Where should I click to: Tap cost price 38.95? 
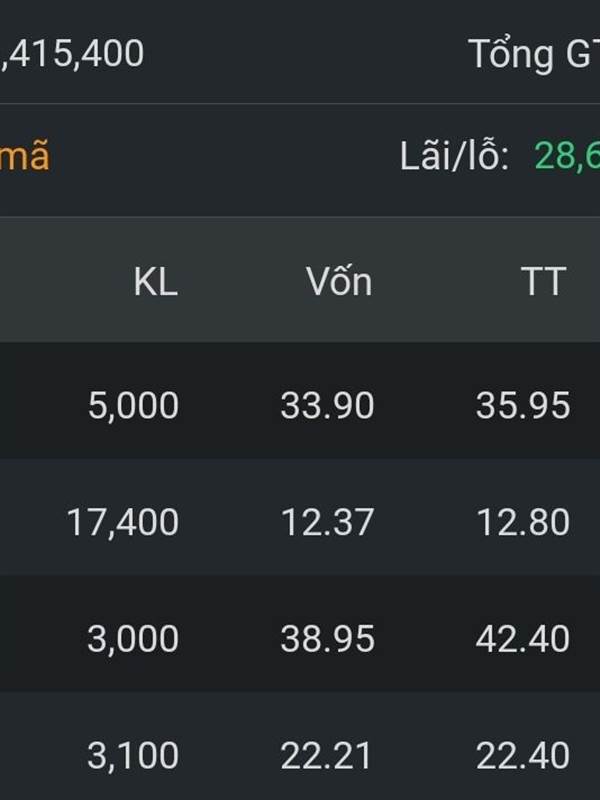[x=327, y=639]
